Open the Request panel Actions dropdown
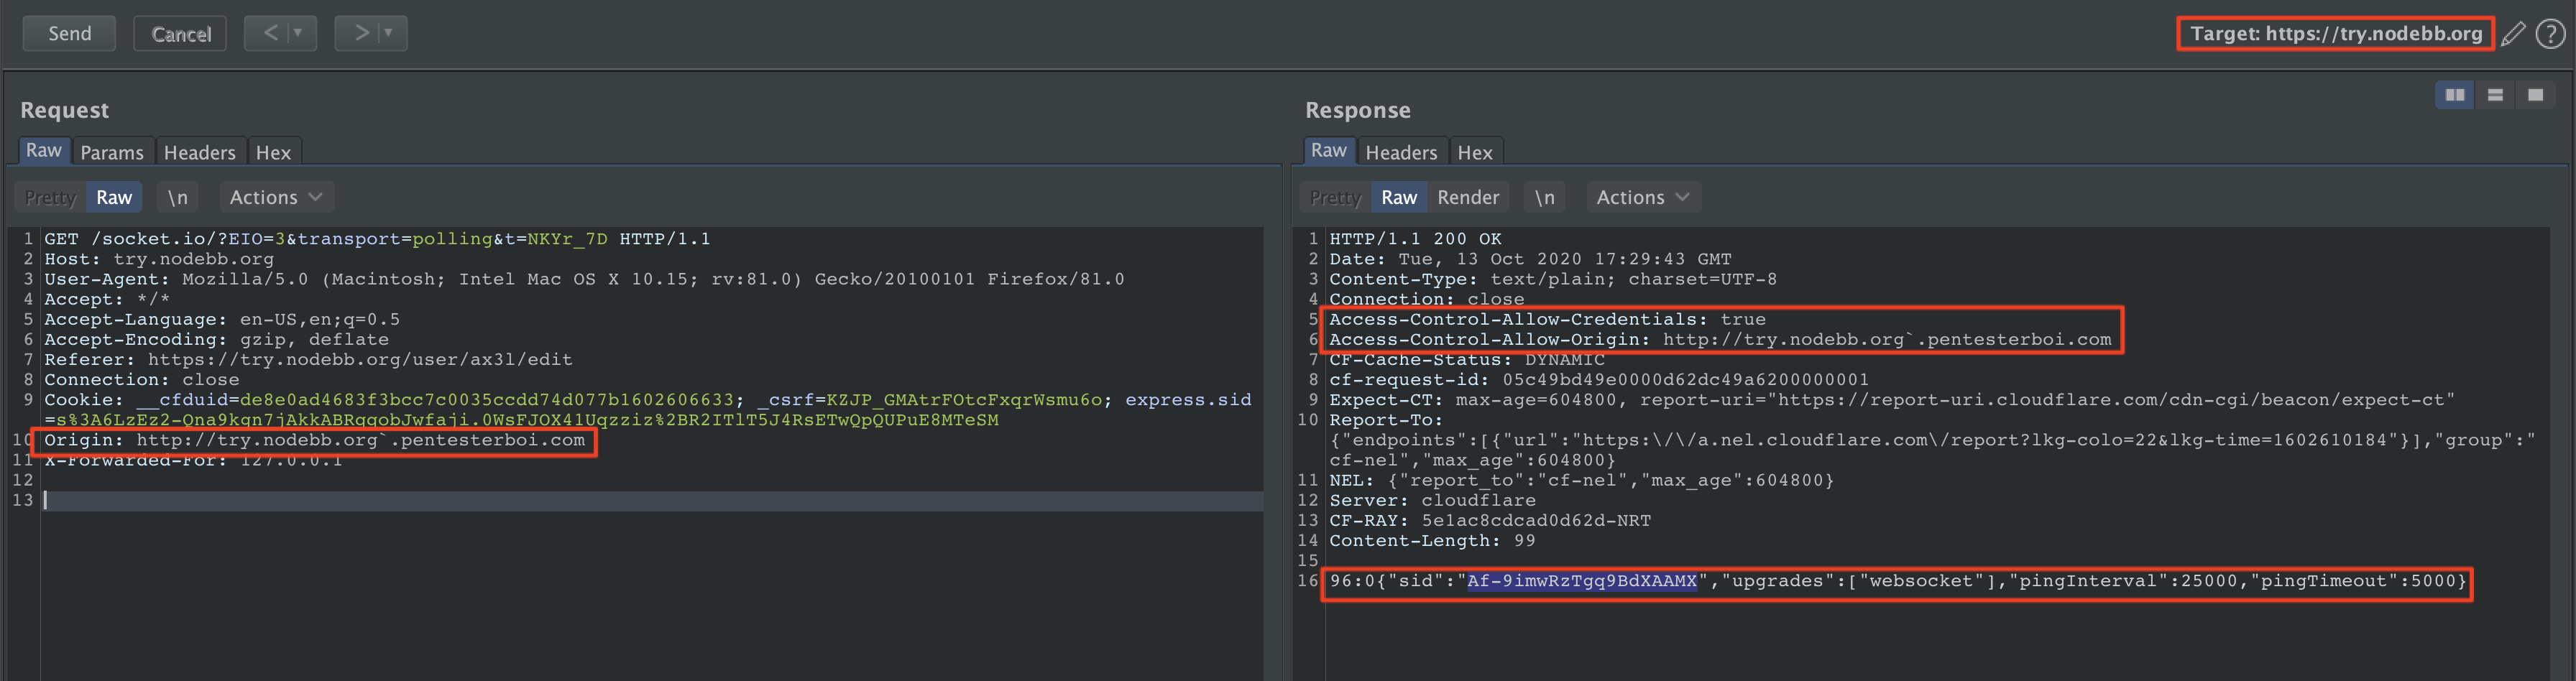The height and width of the screenshot is (681, 2576). (x=276, y=197)
